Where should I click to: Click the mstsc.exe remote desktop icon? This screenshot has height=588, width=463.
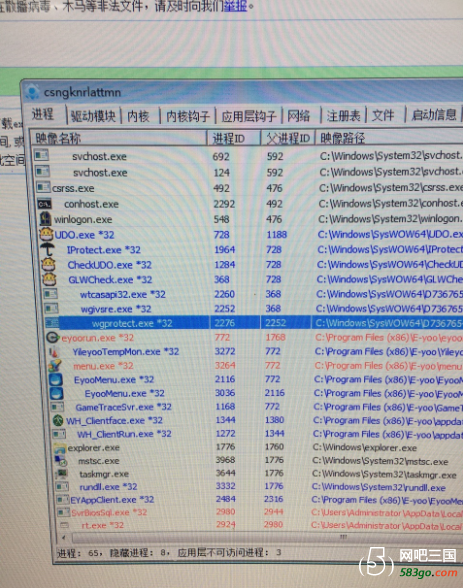click(x=60, y=460)
